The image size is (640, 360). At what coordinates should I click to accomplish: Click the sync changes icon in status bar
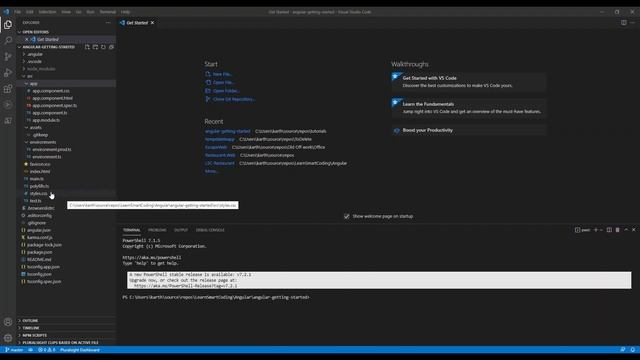click(x=31, y=350)
